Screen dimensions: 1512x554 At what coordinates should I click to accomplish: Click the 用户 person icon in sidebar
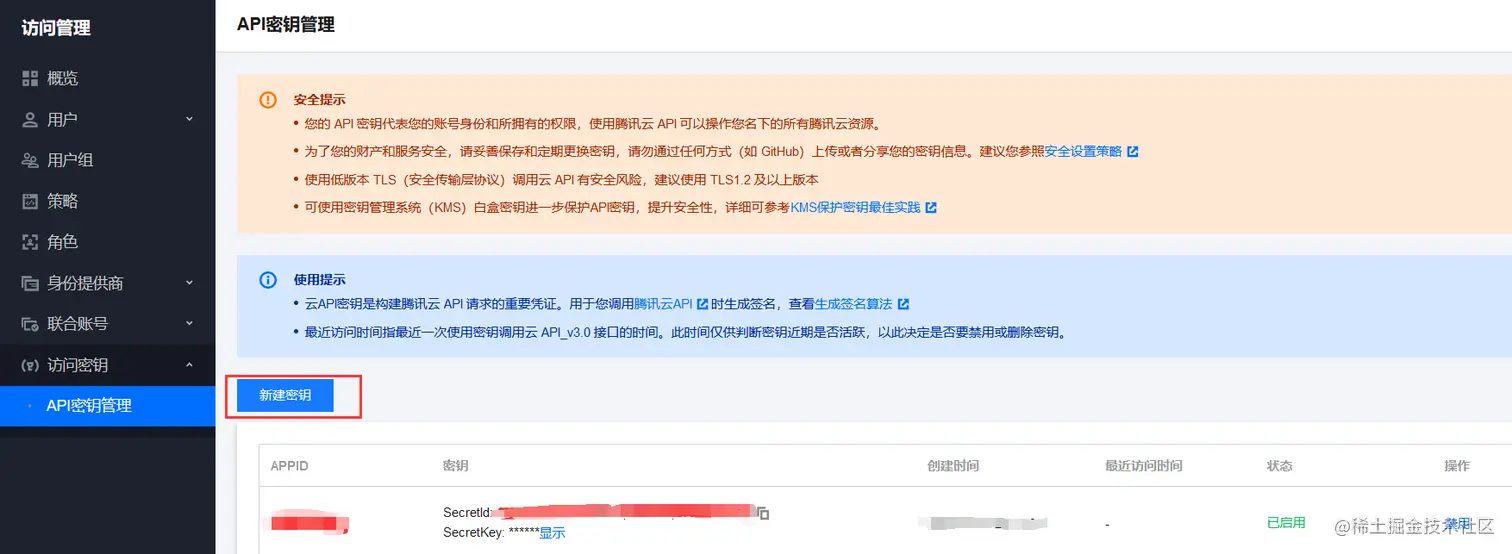tap(30, 119)
